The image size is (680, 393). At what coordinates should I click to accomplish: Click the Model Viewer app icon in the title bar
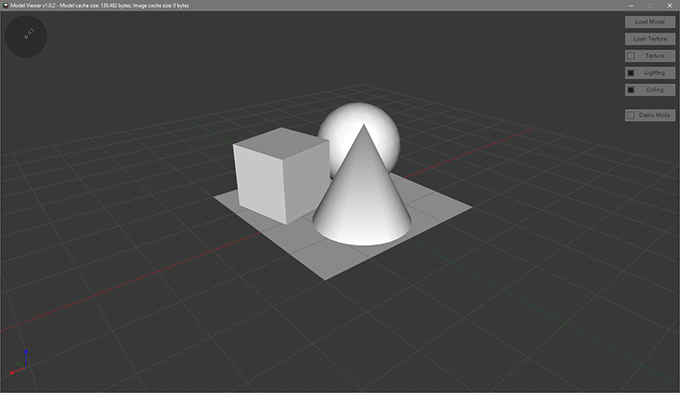click(x=6, y=5)
